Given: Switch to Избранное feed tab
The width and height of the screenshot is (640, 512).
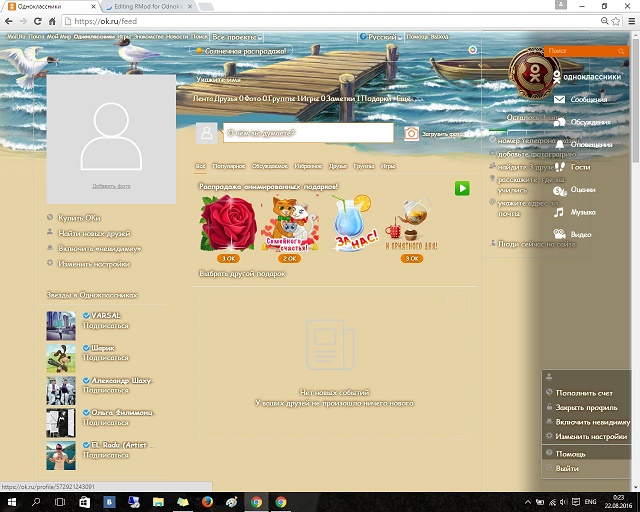Looking at the screenshot, I should [308, 166].
